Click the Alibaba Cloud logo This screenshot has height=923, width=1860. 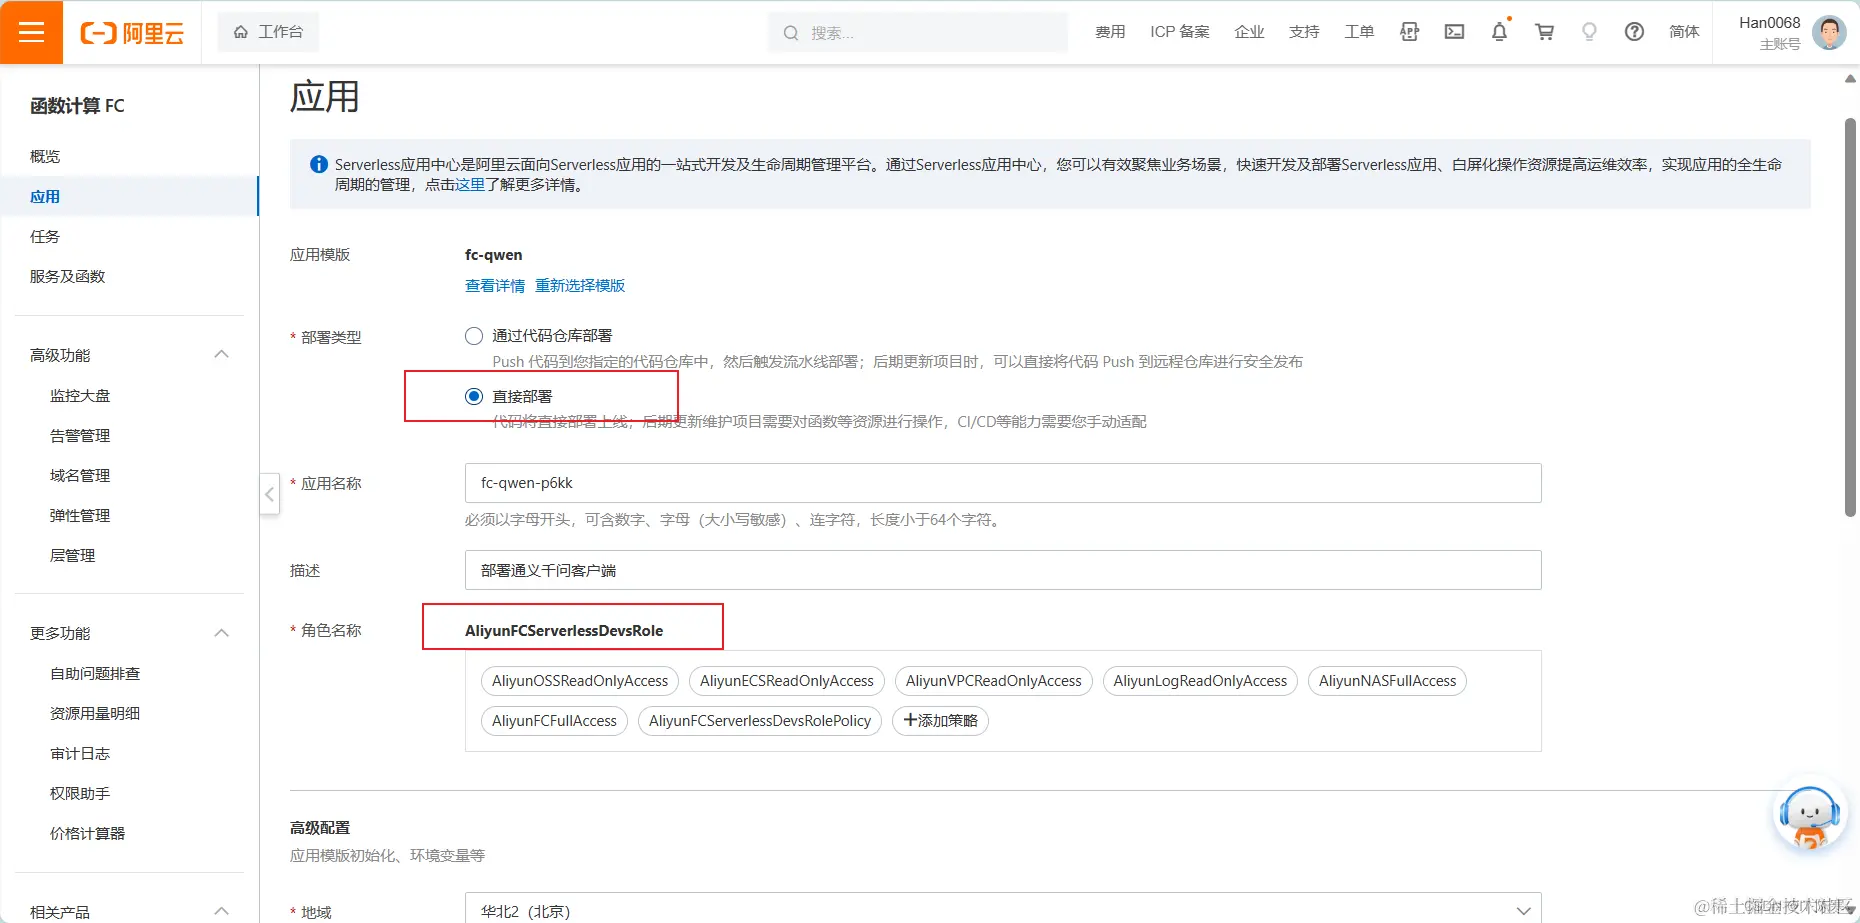pos(132,33)
